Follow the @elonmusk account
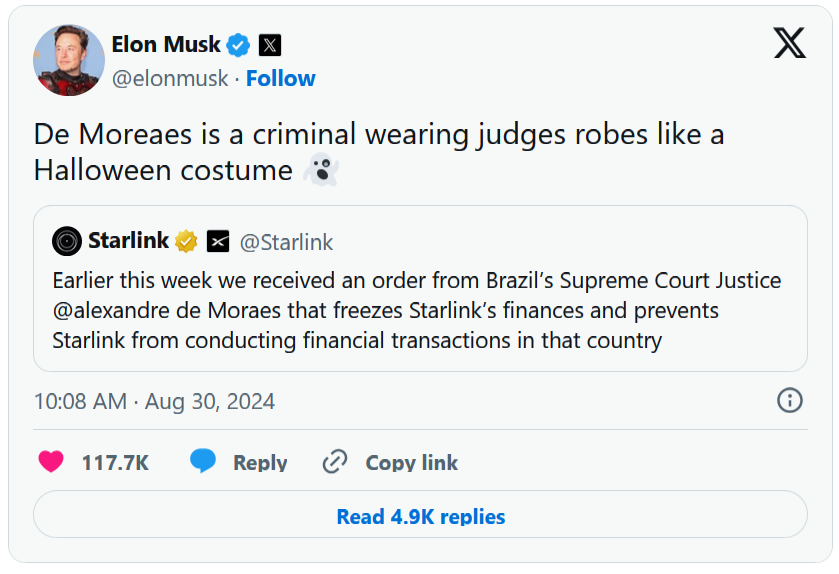The height and width of the screenshot is (574, 839). click(281, 78)
